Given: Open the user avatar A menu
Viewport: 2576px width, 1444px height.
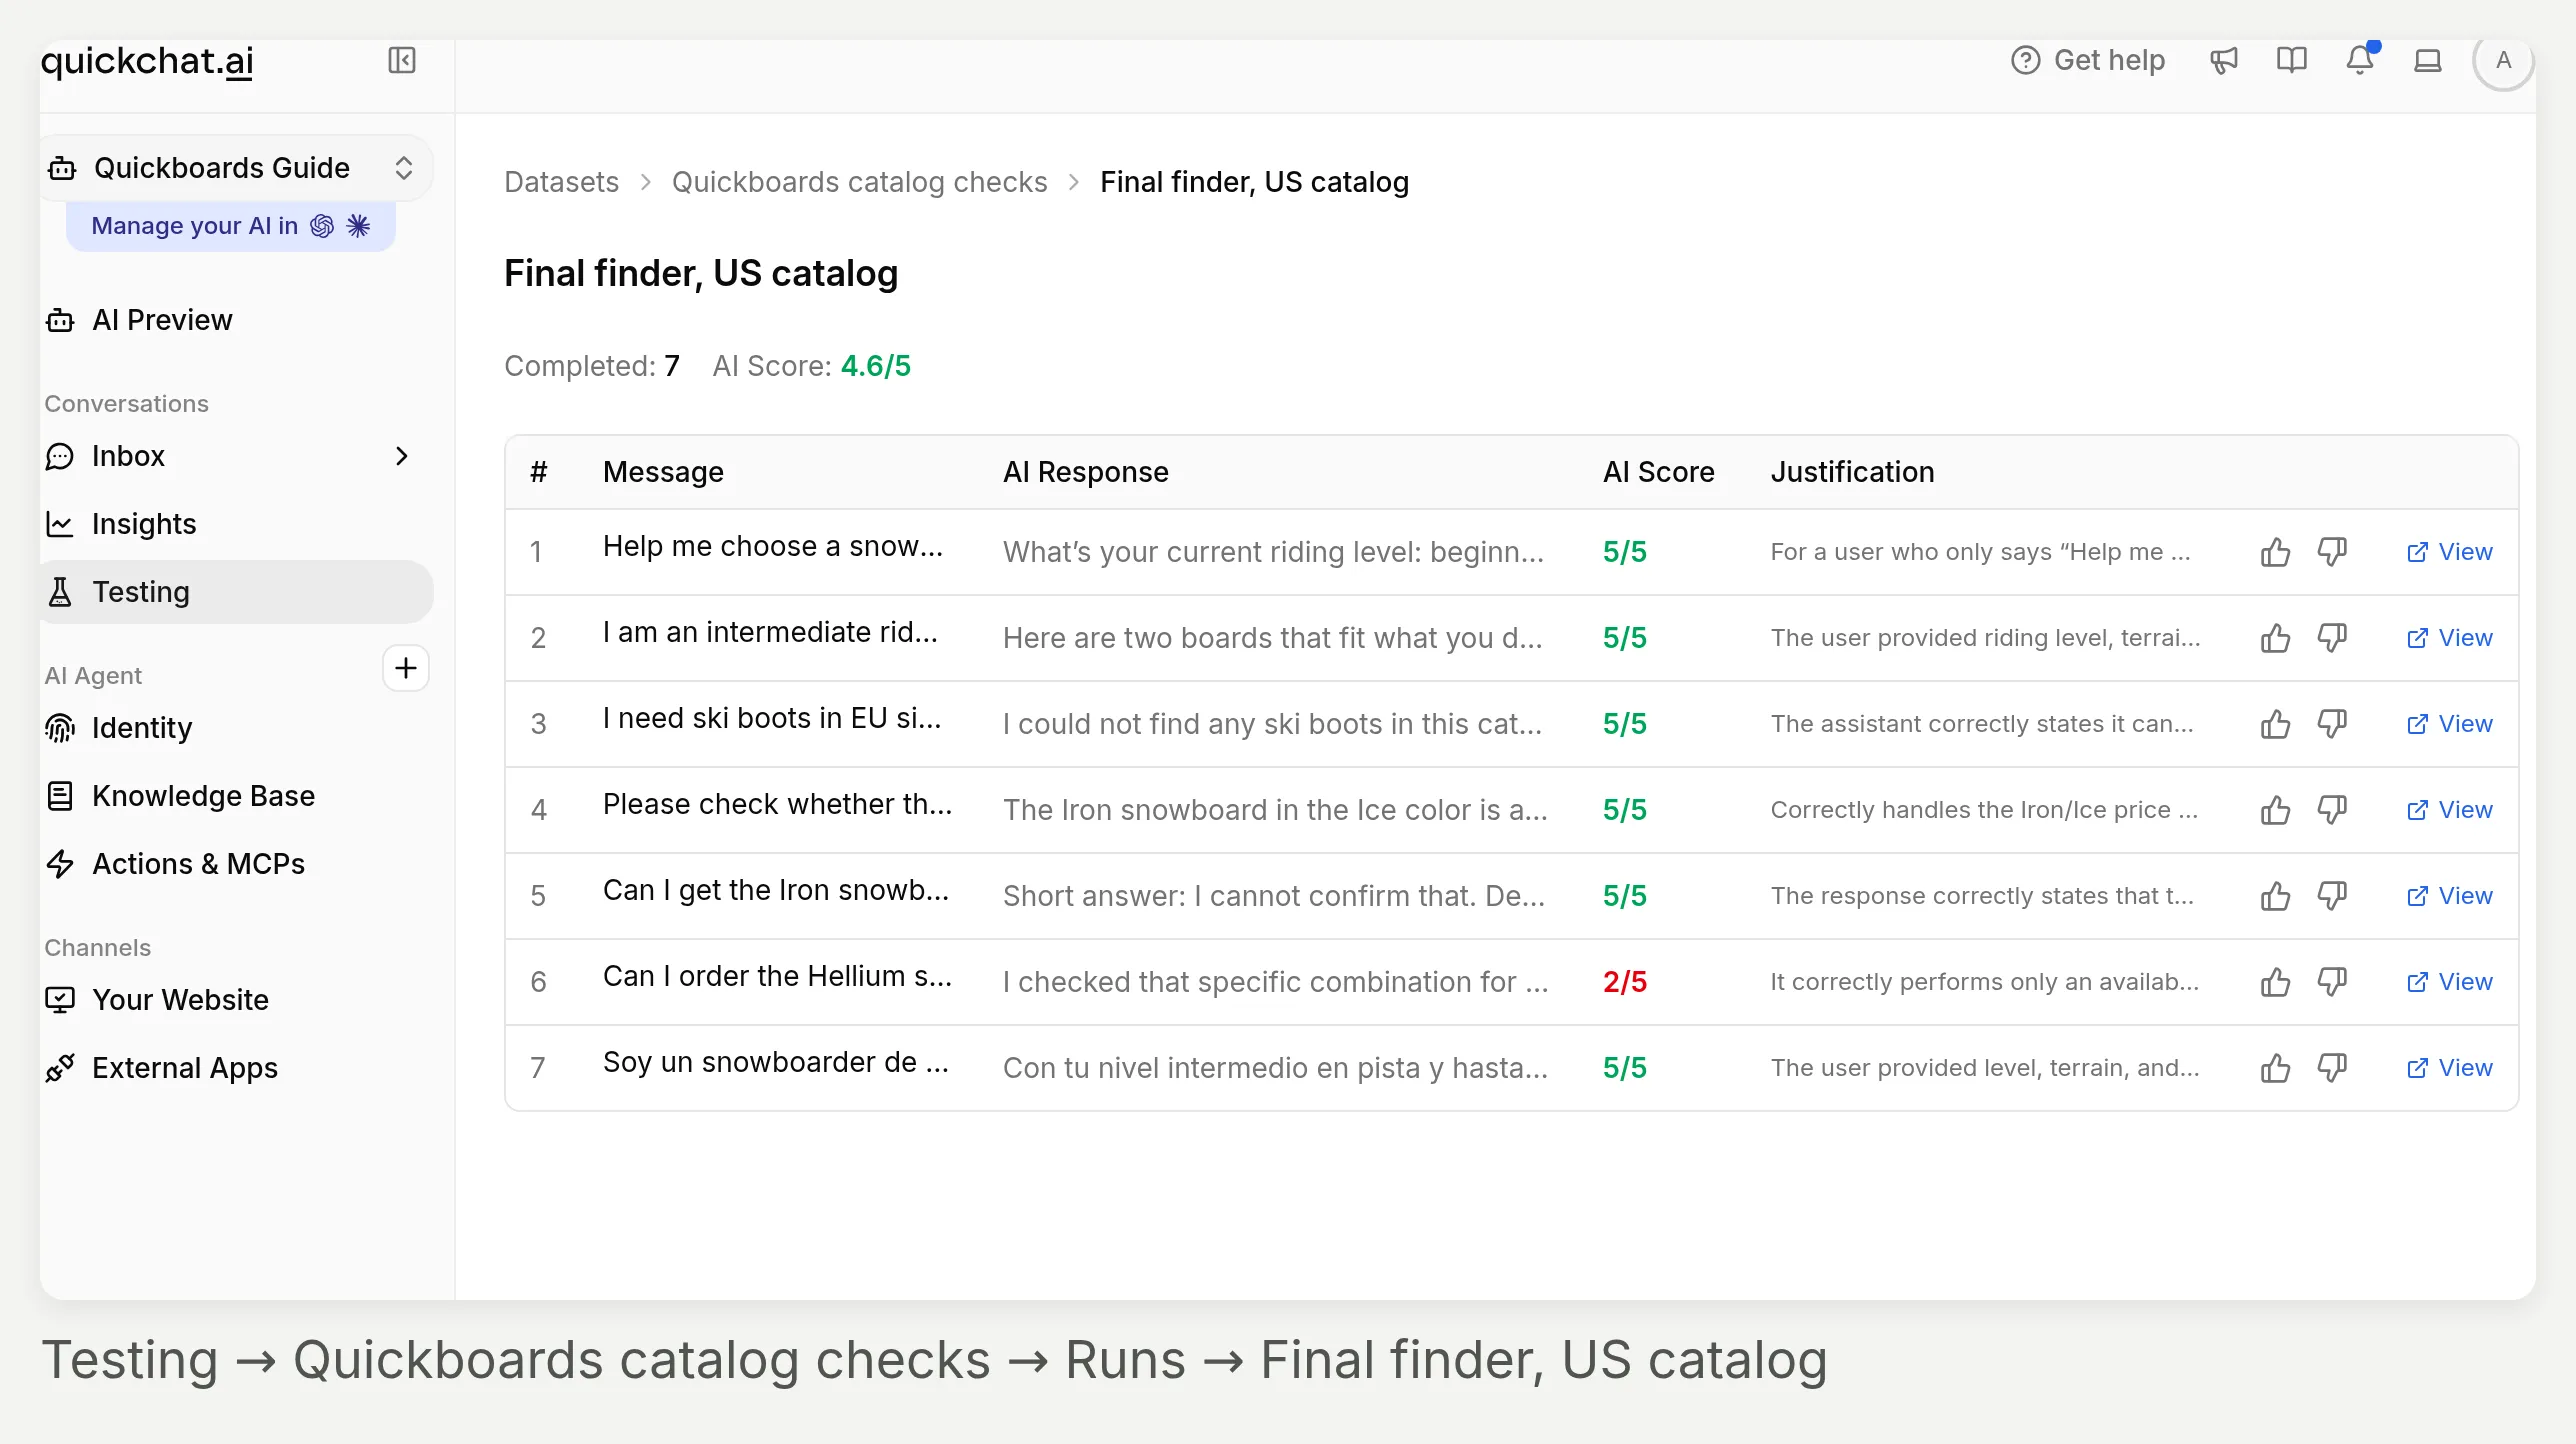Looking at the screenshot, I should (x=2503, y=61).
